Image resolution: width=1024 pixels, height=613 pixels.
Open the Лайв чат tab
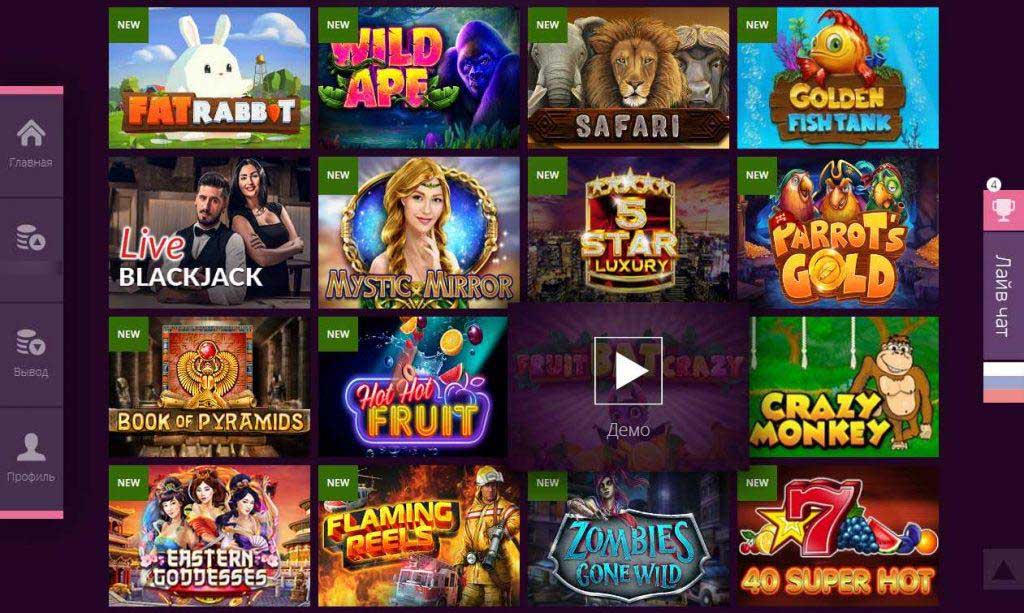[1003, 296]
